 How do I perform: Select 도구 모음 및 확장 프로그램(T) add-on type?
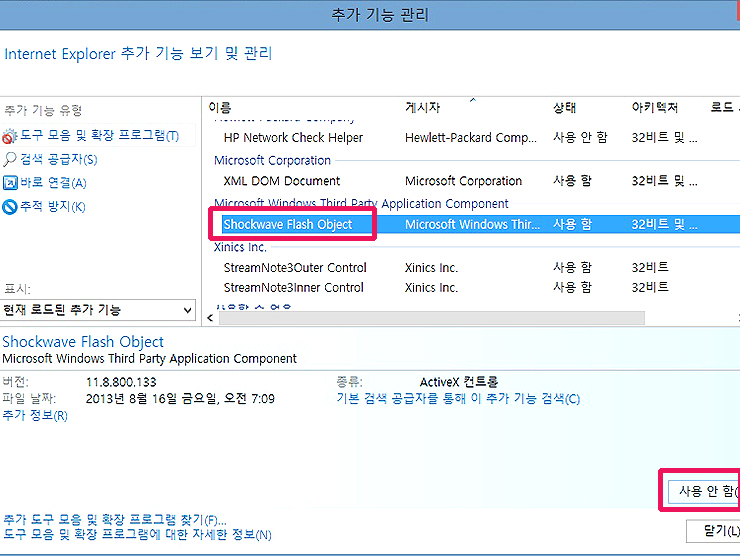[x=99, y=136]
